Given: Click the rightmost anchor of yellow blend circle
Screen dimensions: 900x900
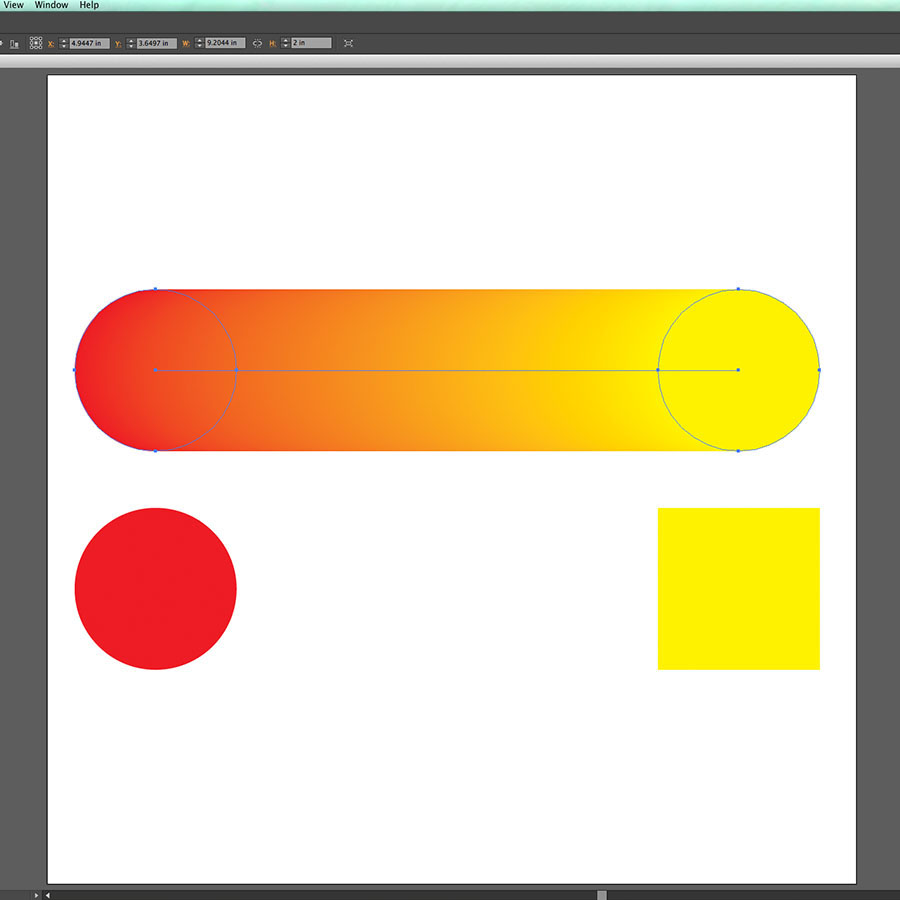Looking at the screenshot, I should point(819,370).
